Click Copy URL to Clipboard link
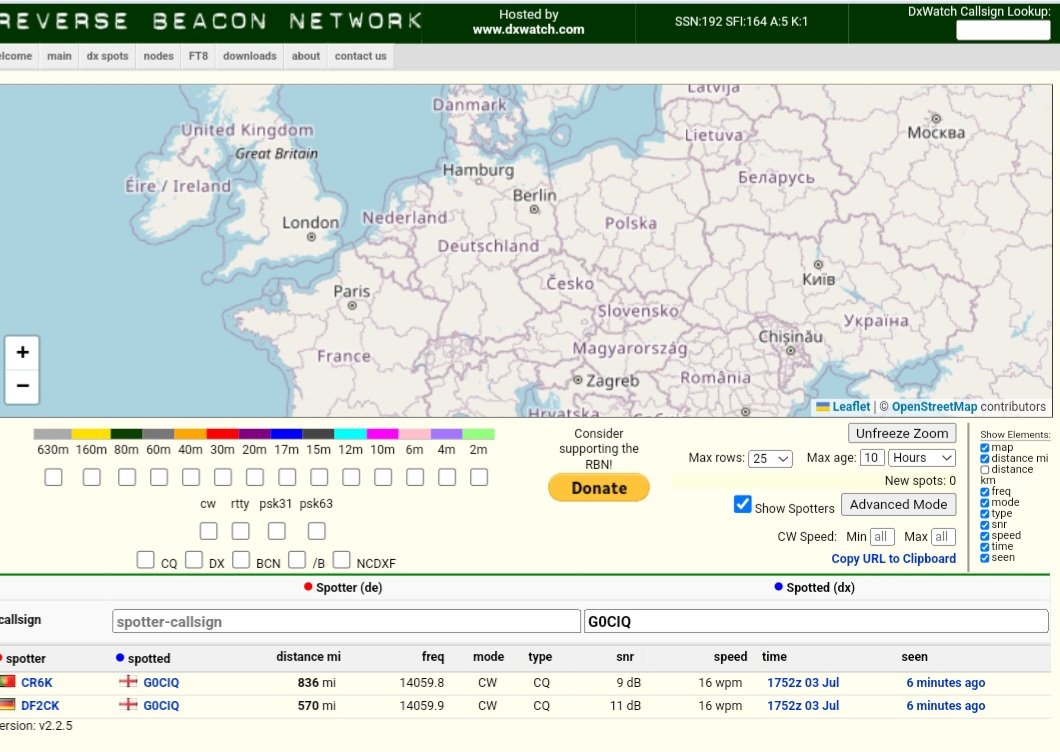This screenshot has height=752, width=1060. (893, 559)
